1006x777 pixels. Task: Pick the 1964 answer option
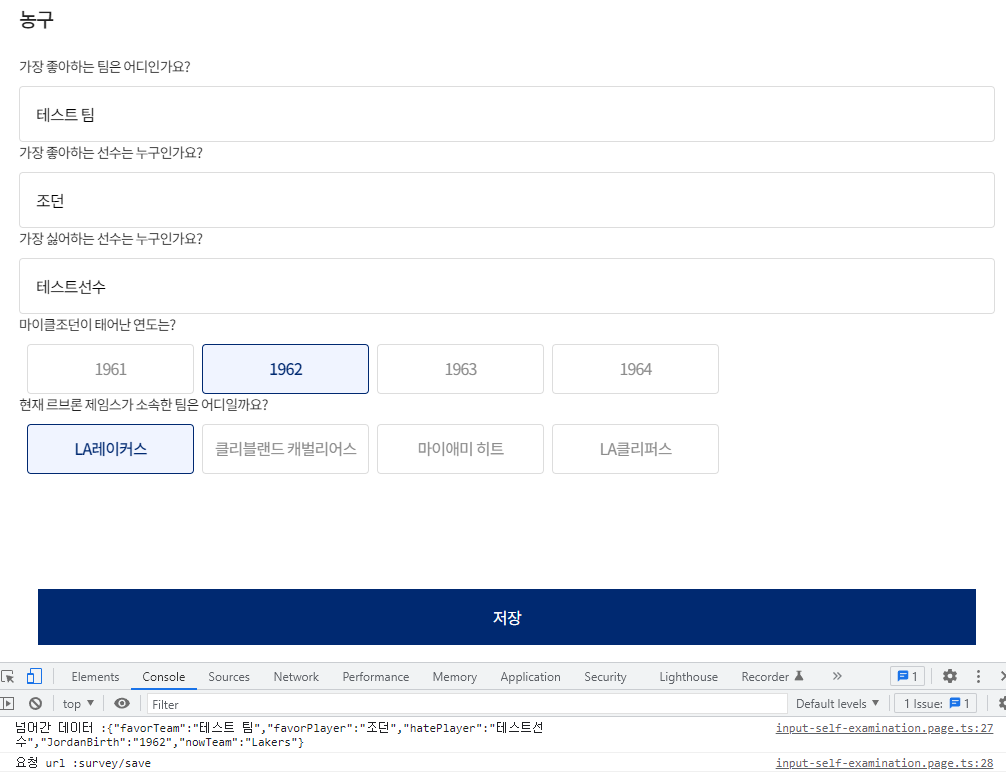pyautogui.click(x=635, y=369)
